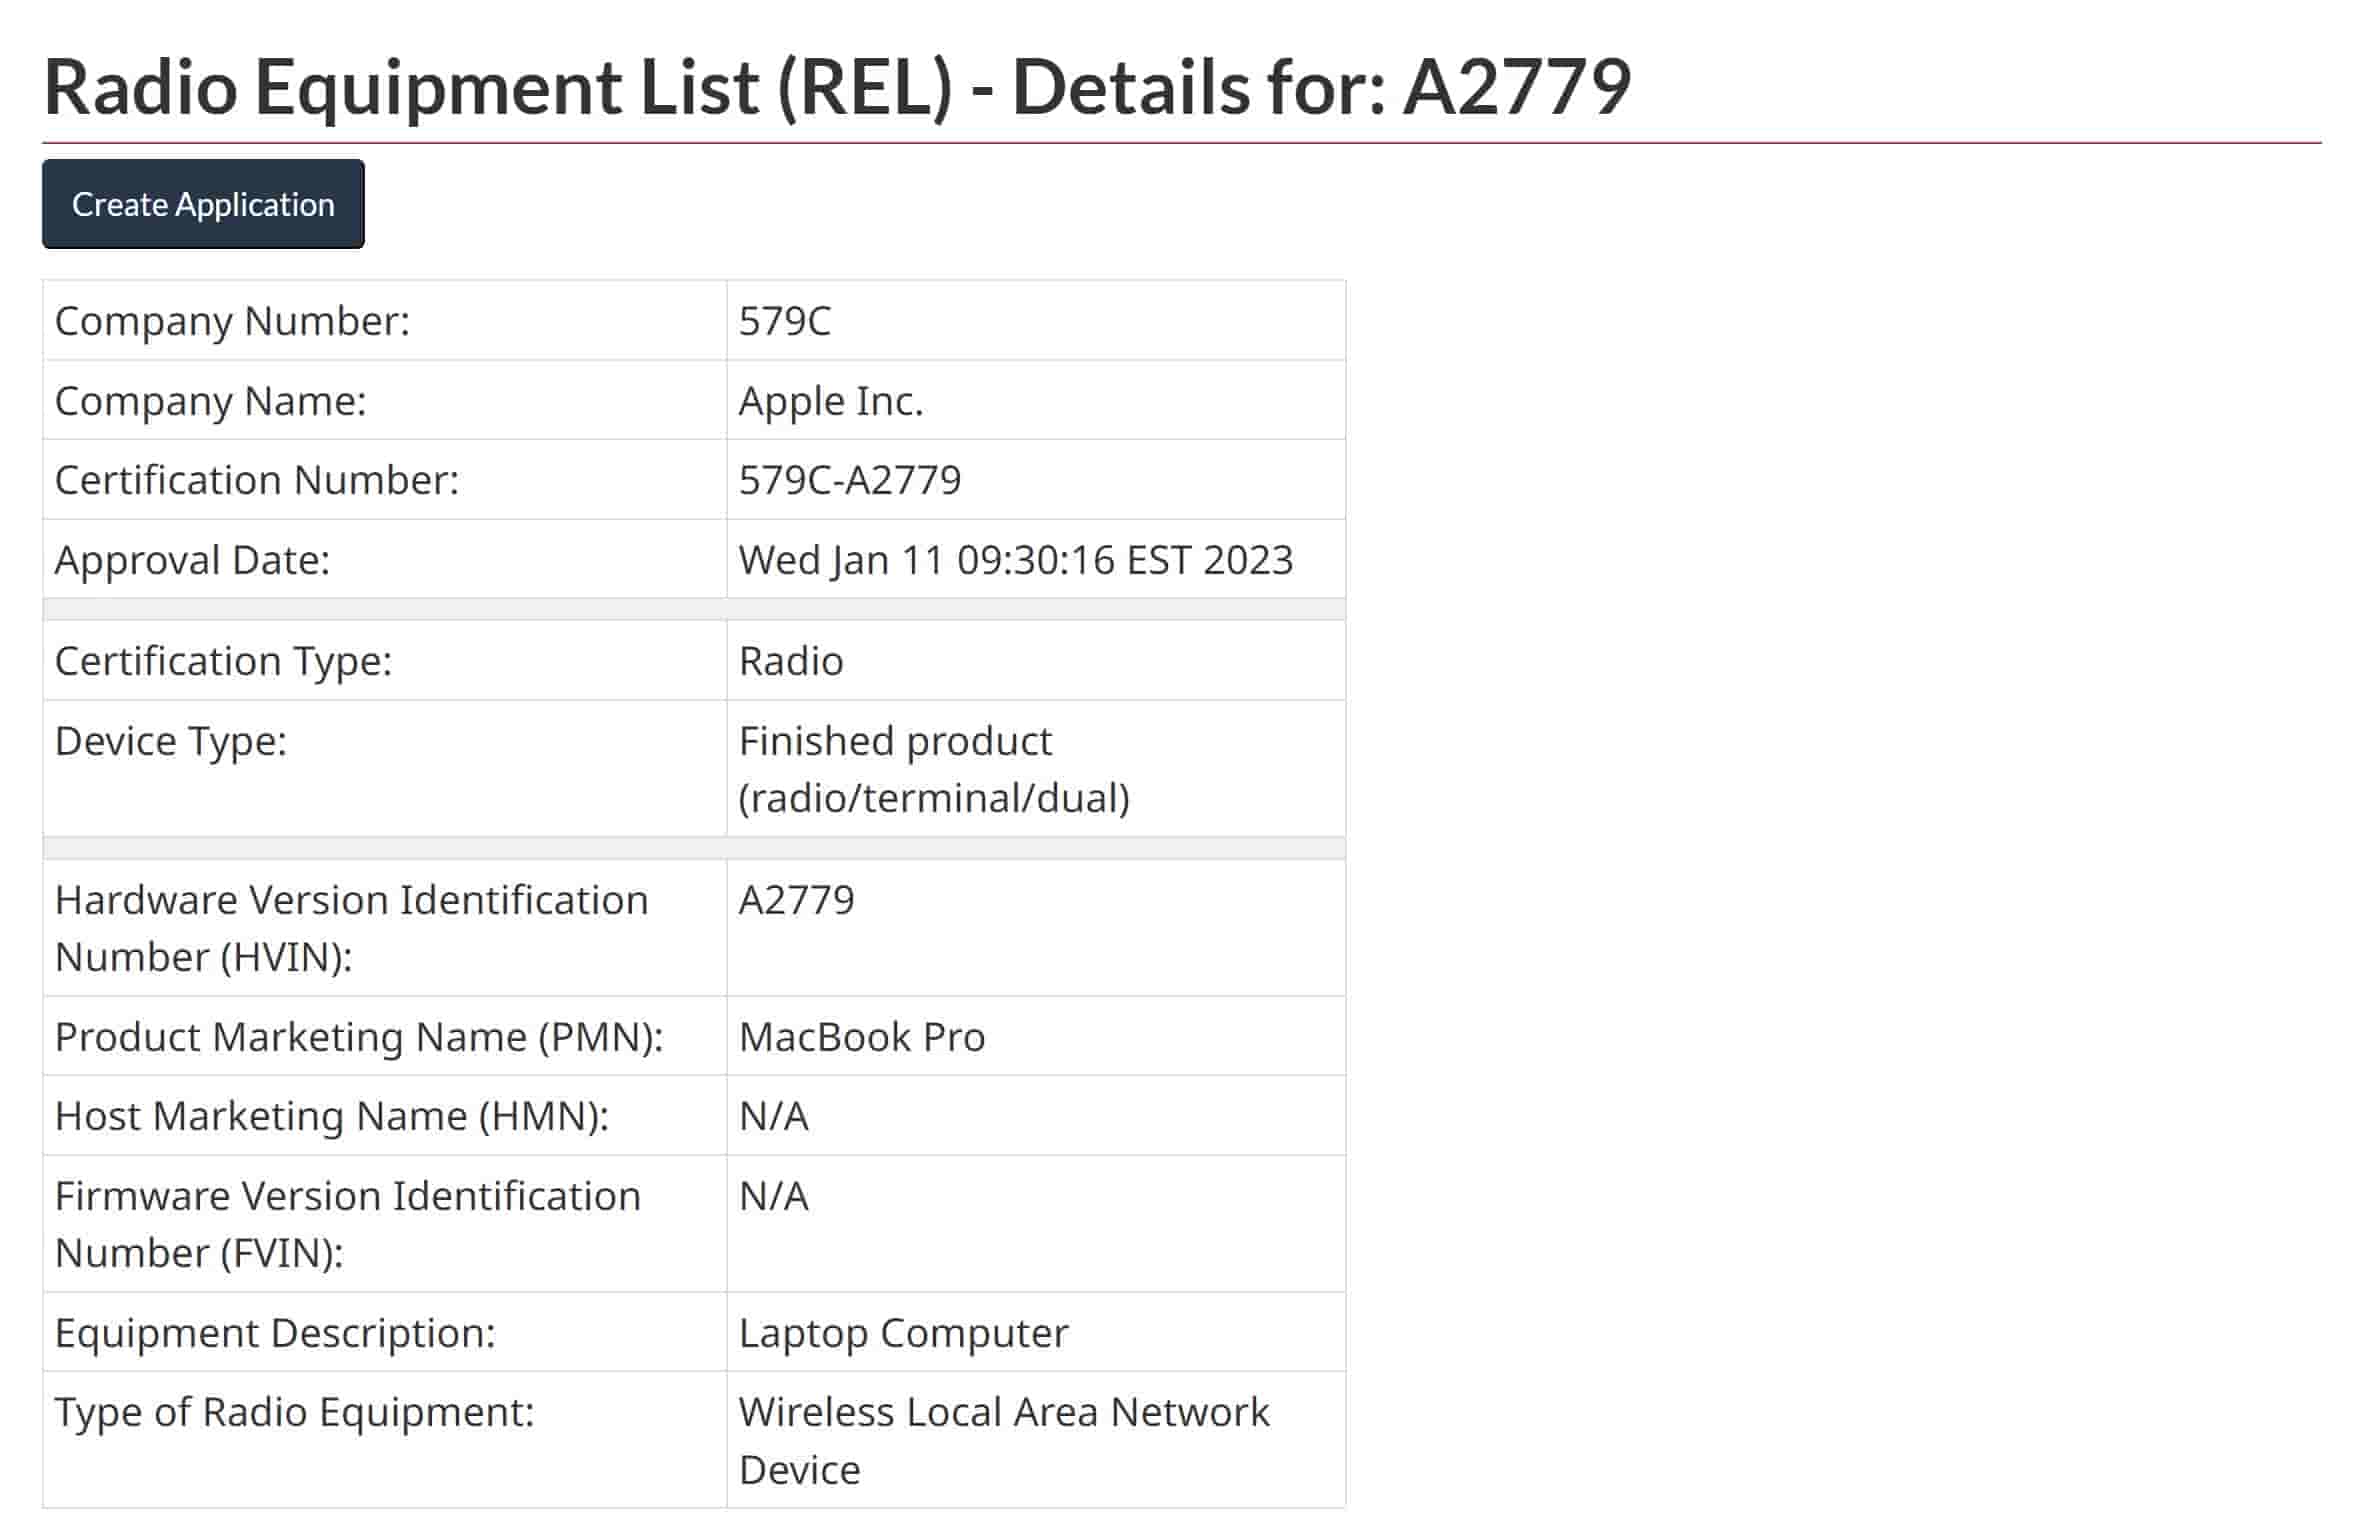Click the Equipment Description label
The width and height of the screenshot is (2368, 1536).
point(275,1333)
